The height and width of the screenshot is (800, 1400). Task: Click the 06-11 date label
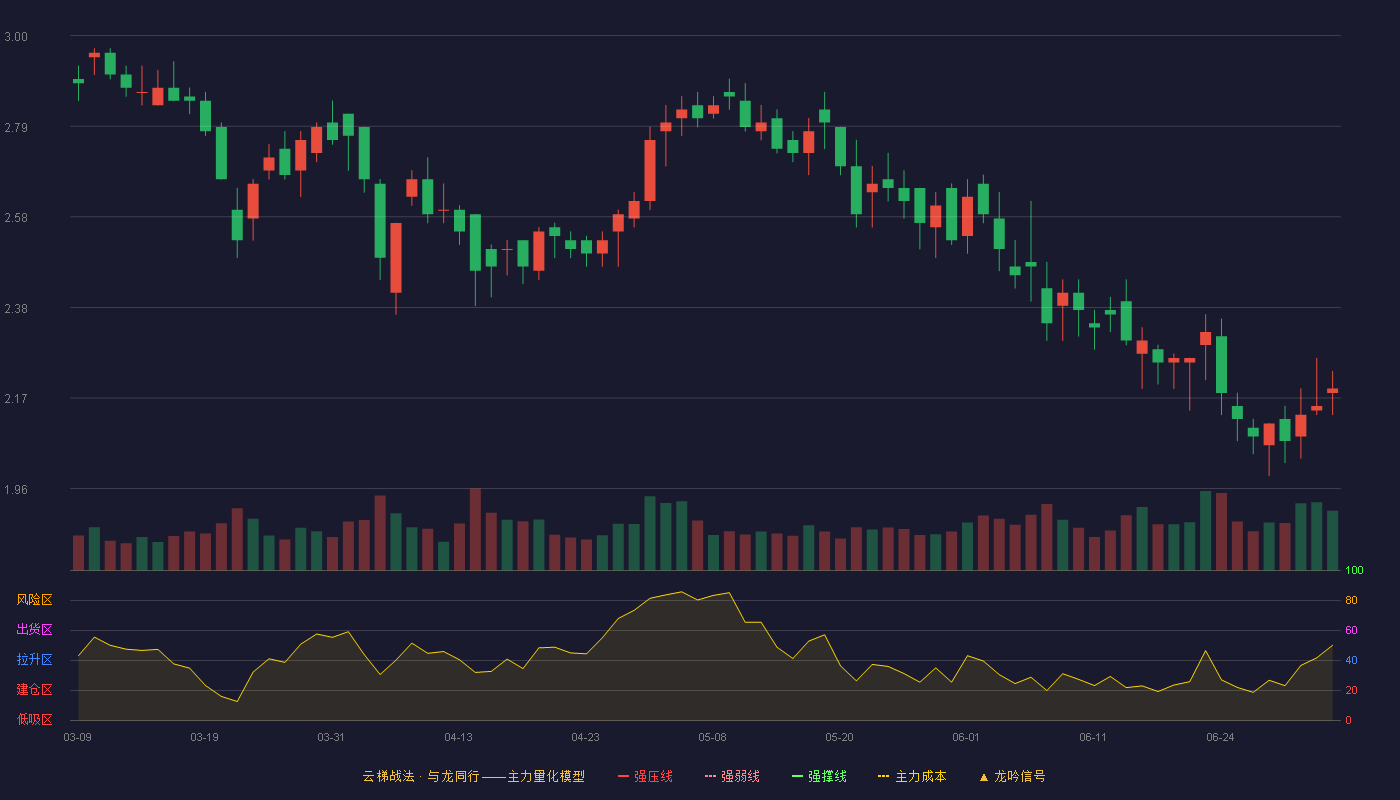pos(1093,737)
